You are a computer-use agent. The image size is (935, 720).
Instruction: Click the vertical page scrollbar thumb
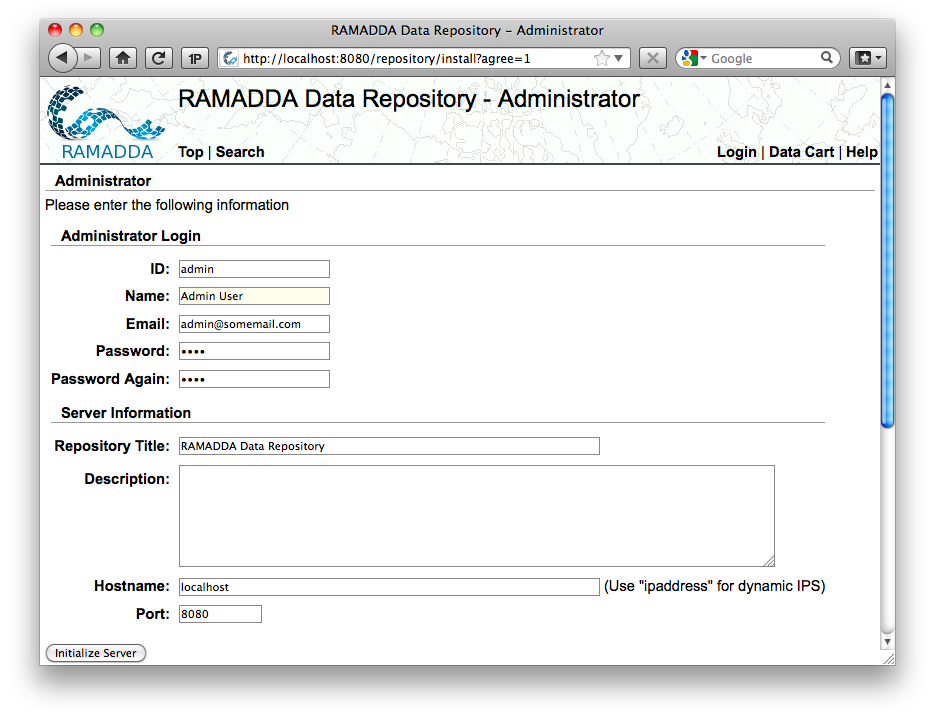887,260
